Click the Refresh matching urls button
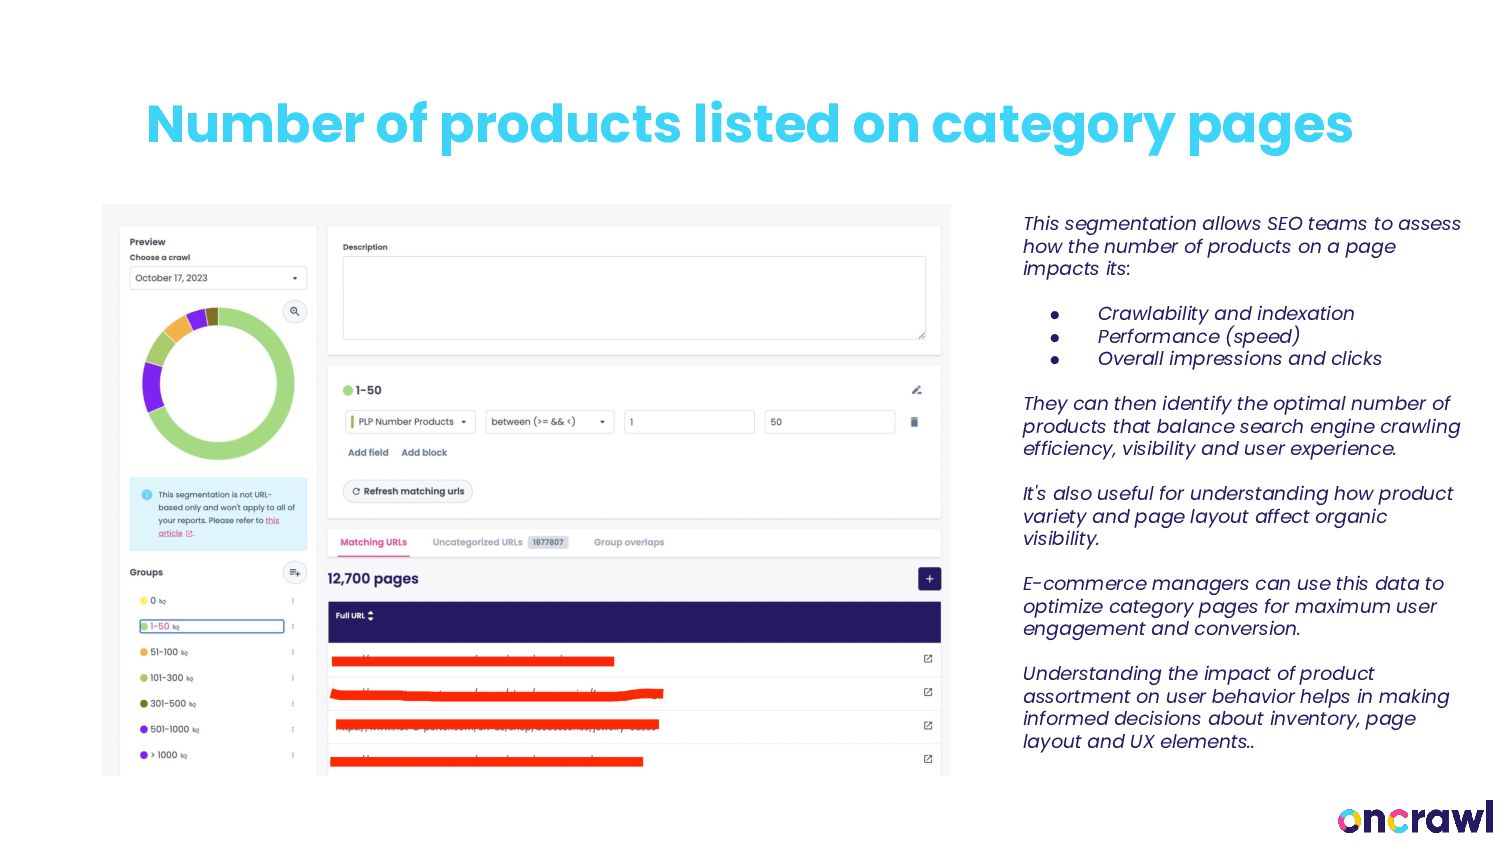The image size is (1500, 844). (x=408, y=491)
